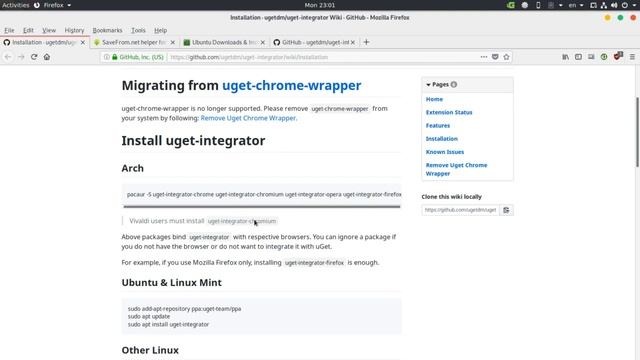Click the phone device tray icon
The width and height of the screenshot is (640, 360).
point(538,5)
